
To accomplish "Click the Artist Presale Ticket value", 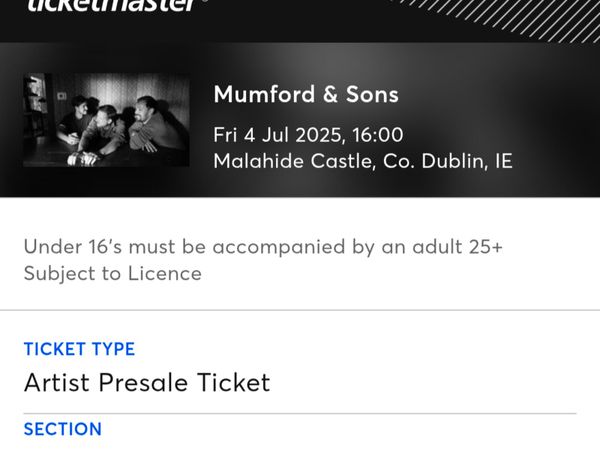I will click(147, 382).
